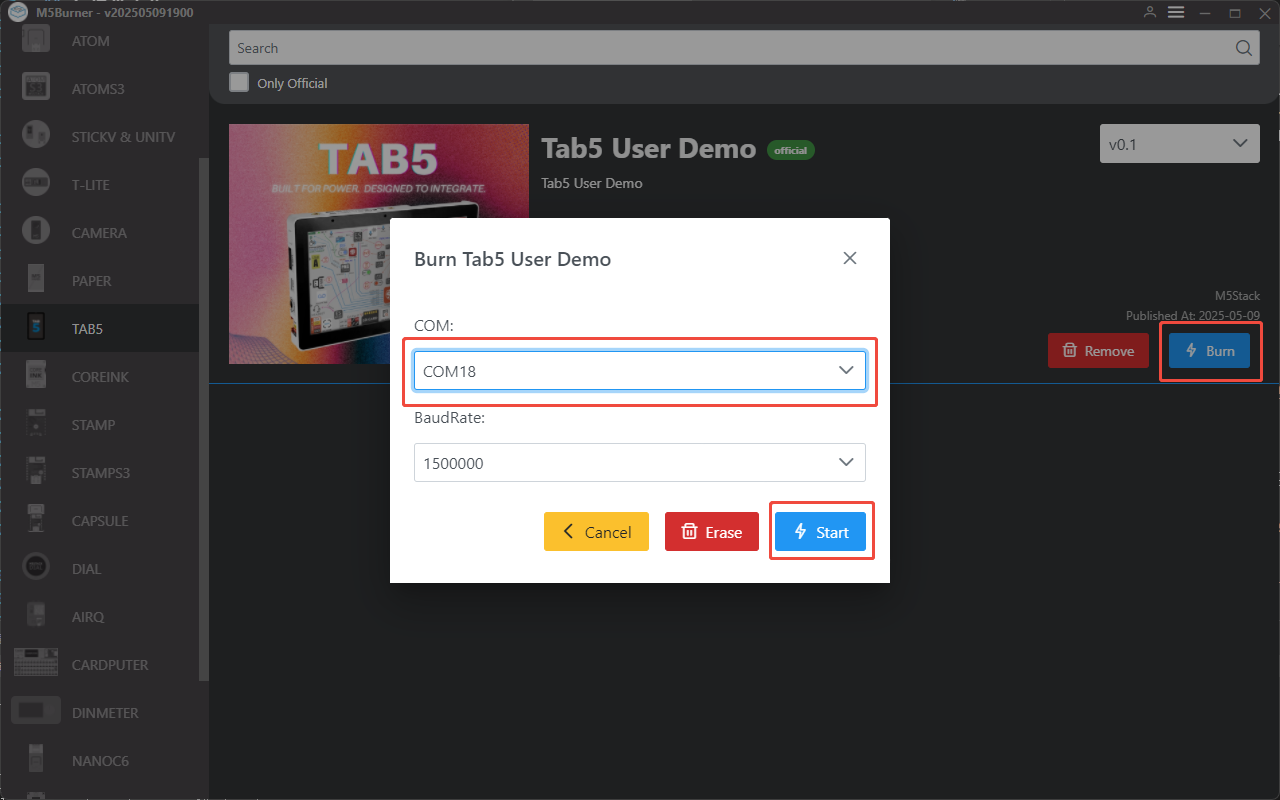This screenshot has height=800, width=1280.
Task: Click the Erase button
Action: click(x=712, y=532)
